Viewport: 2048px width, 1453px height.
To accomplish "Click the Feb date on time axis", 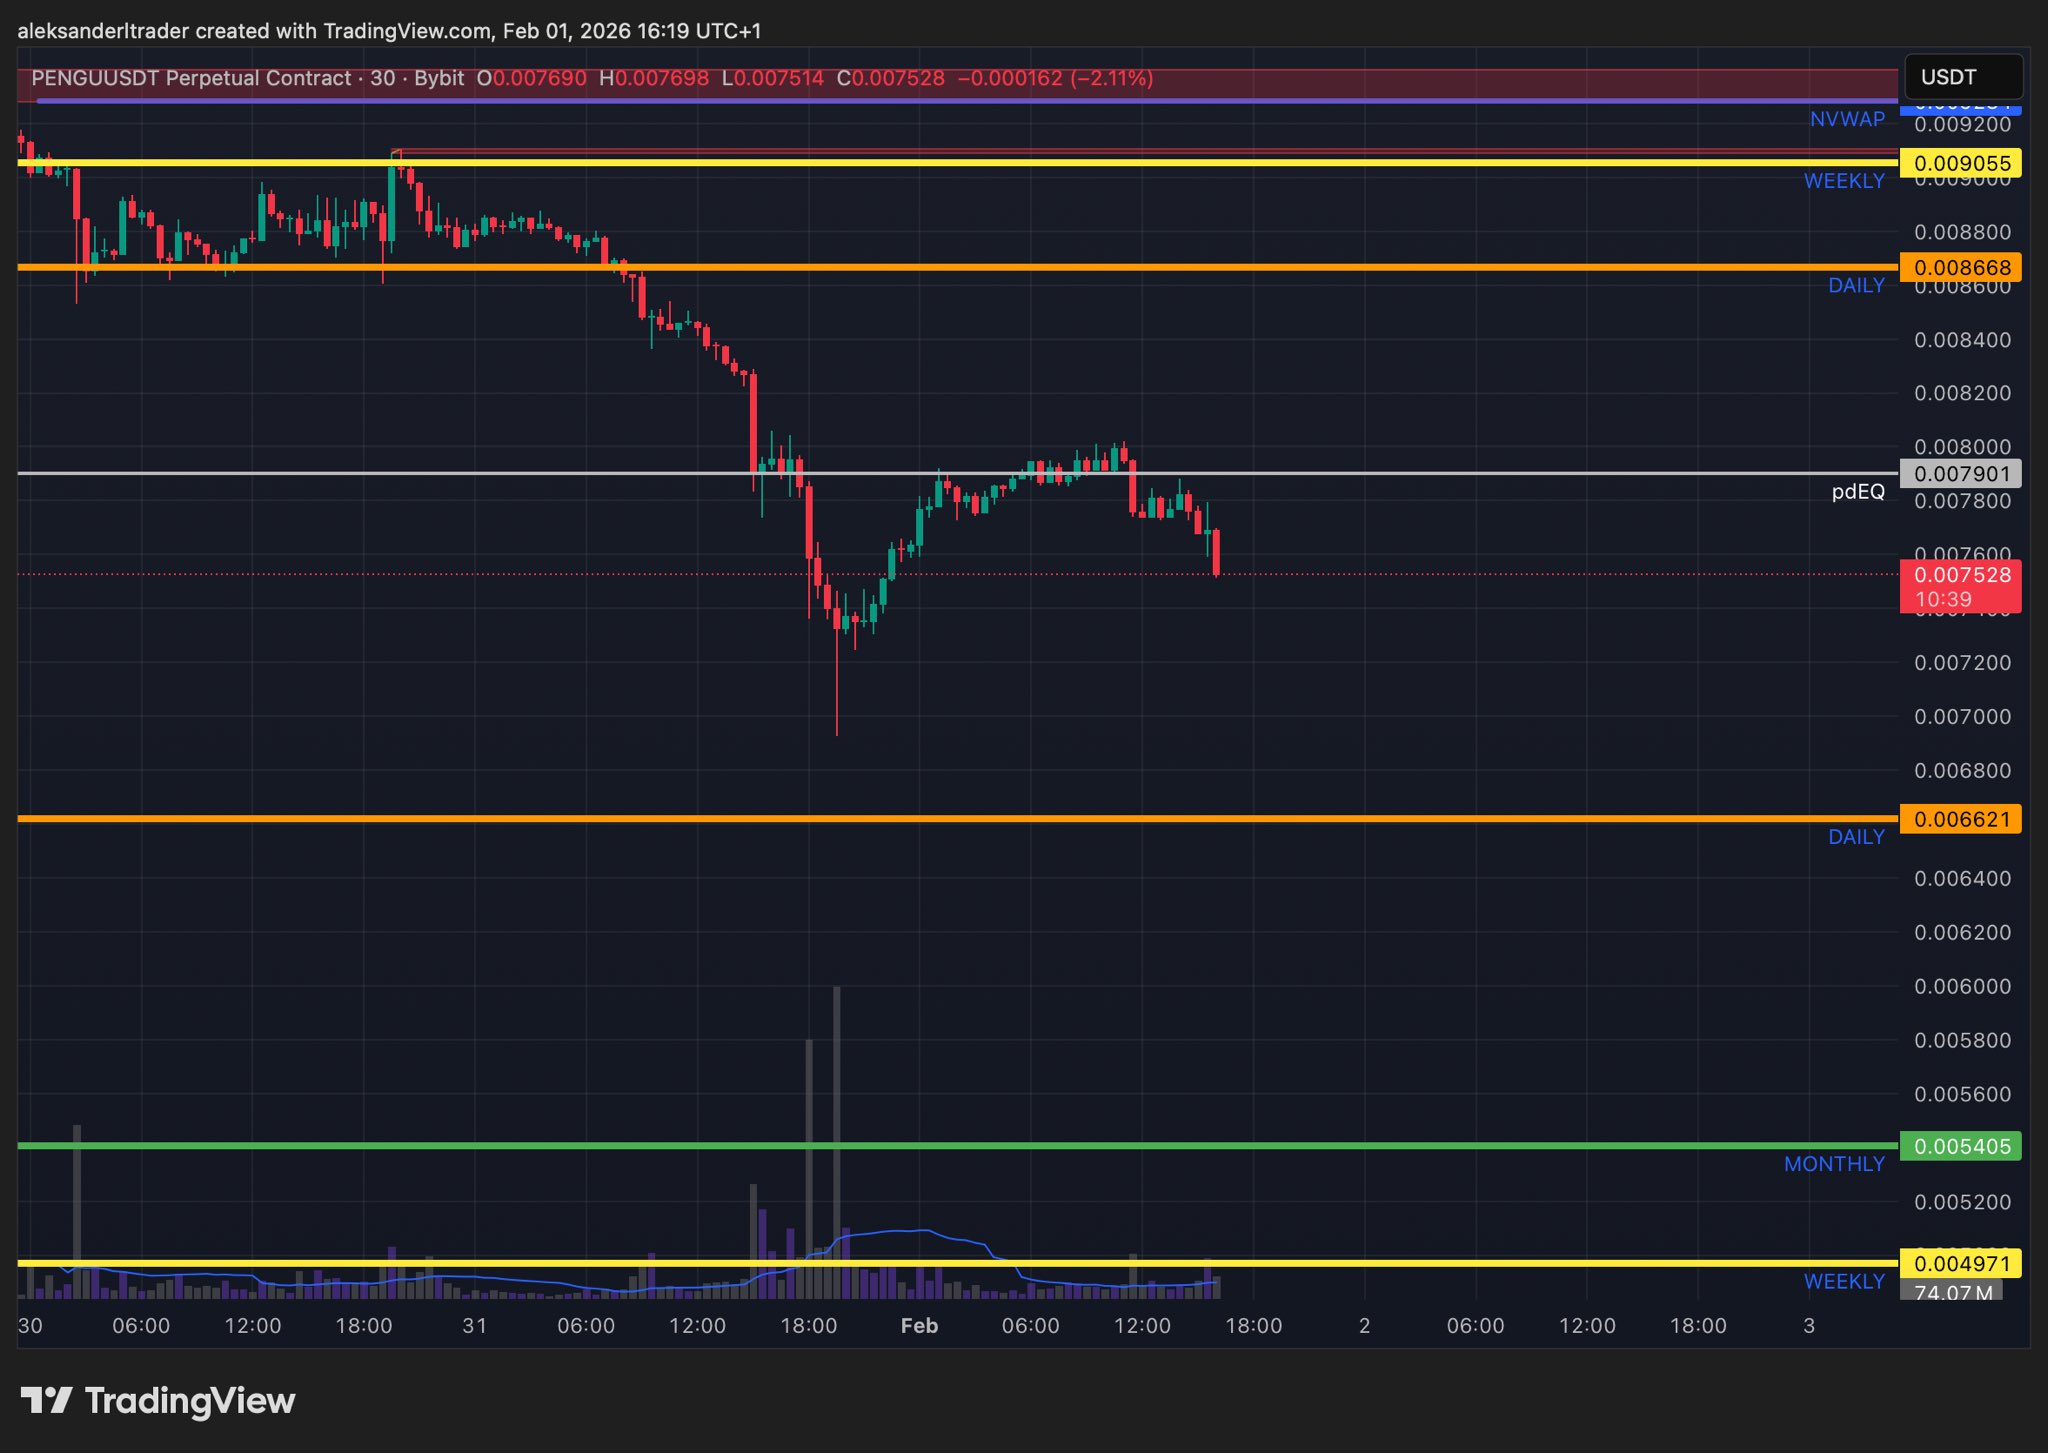I will (918, 1326).
